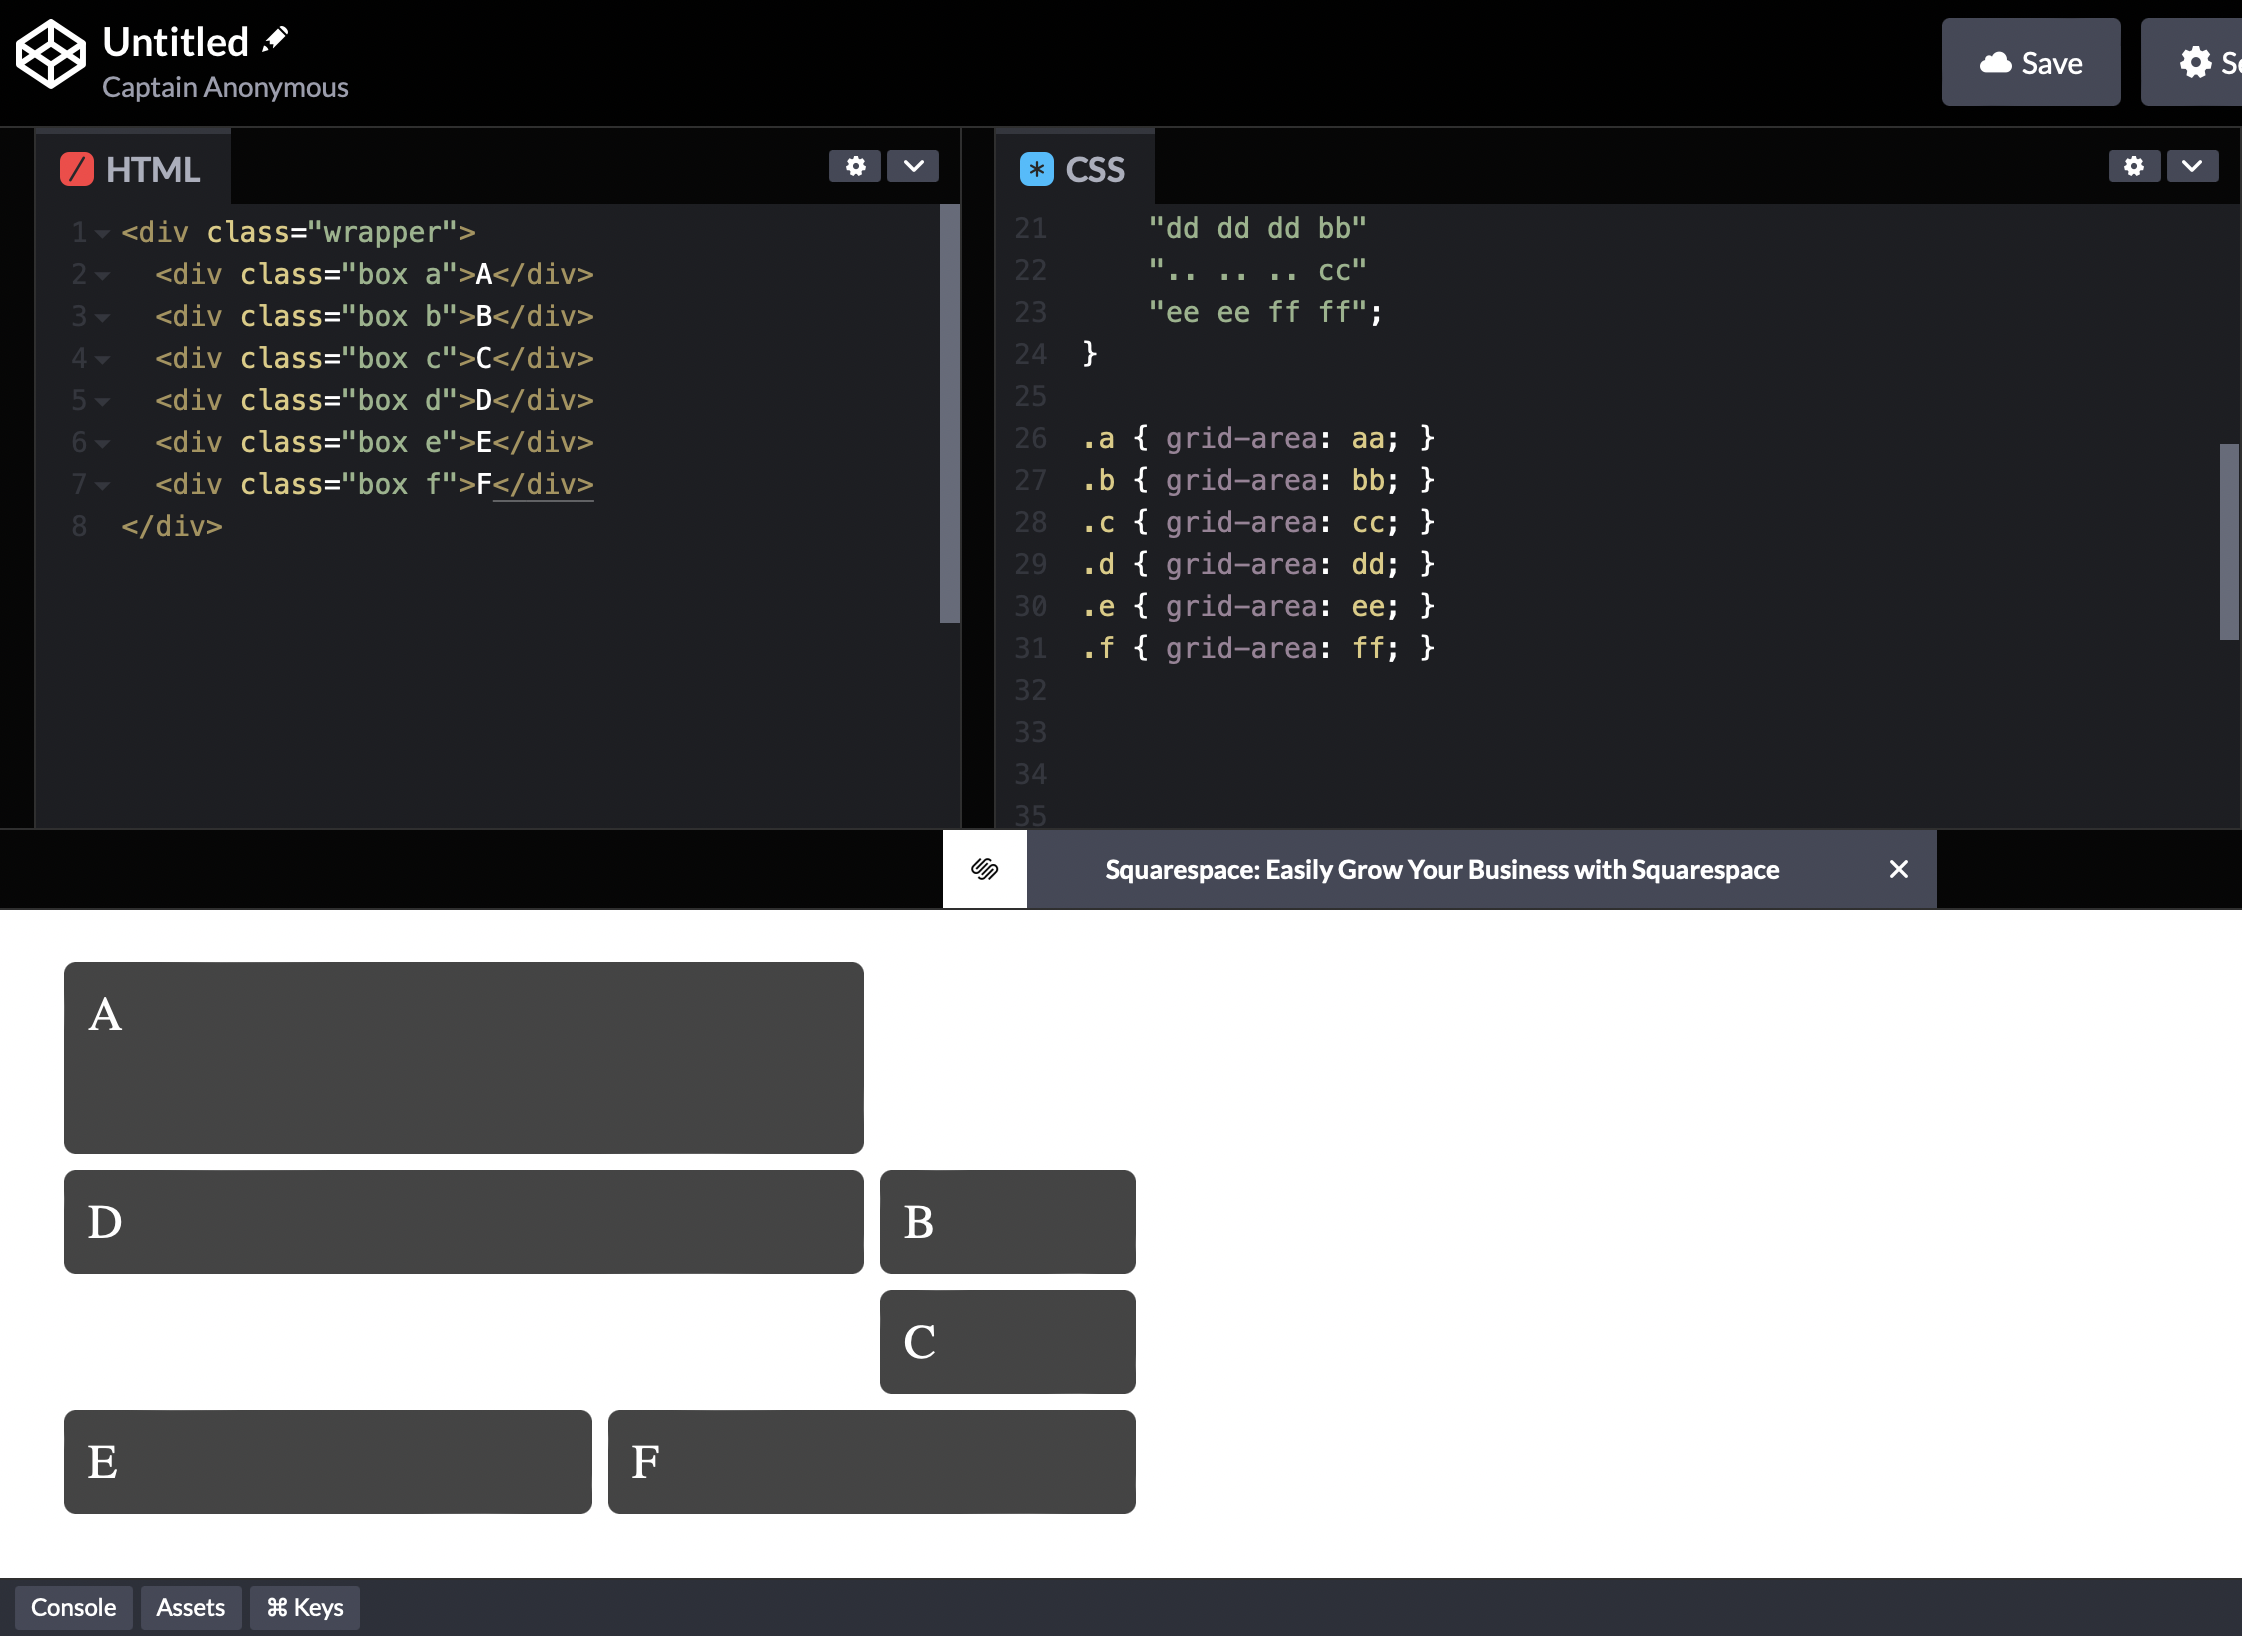Open the Console panel
This screenshot has width=2242, height=1636.
tap(73, 1607)
